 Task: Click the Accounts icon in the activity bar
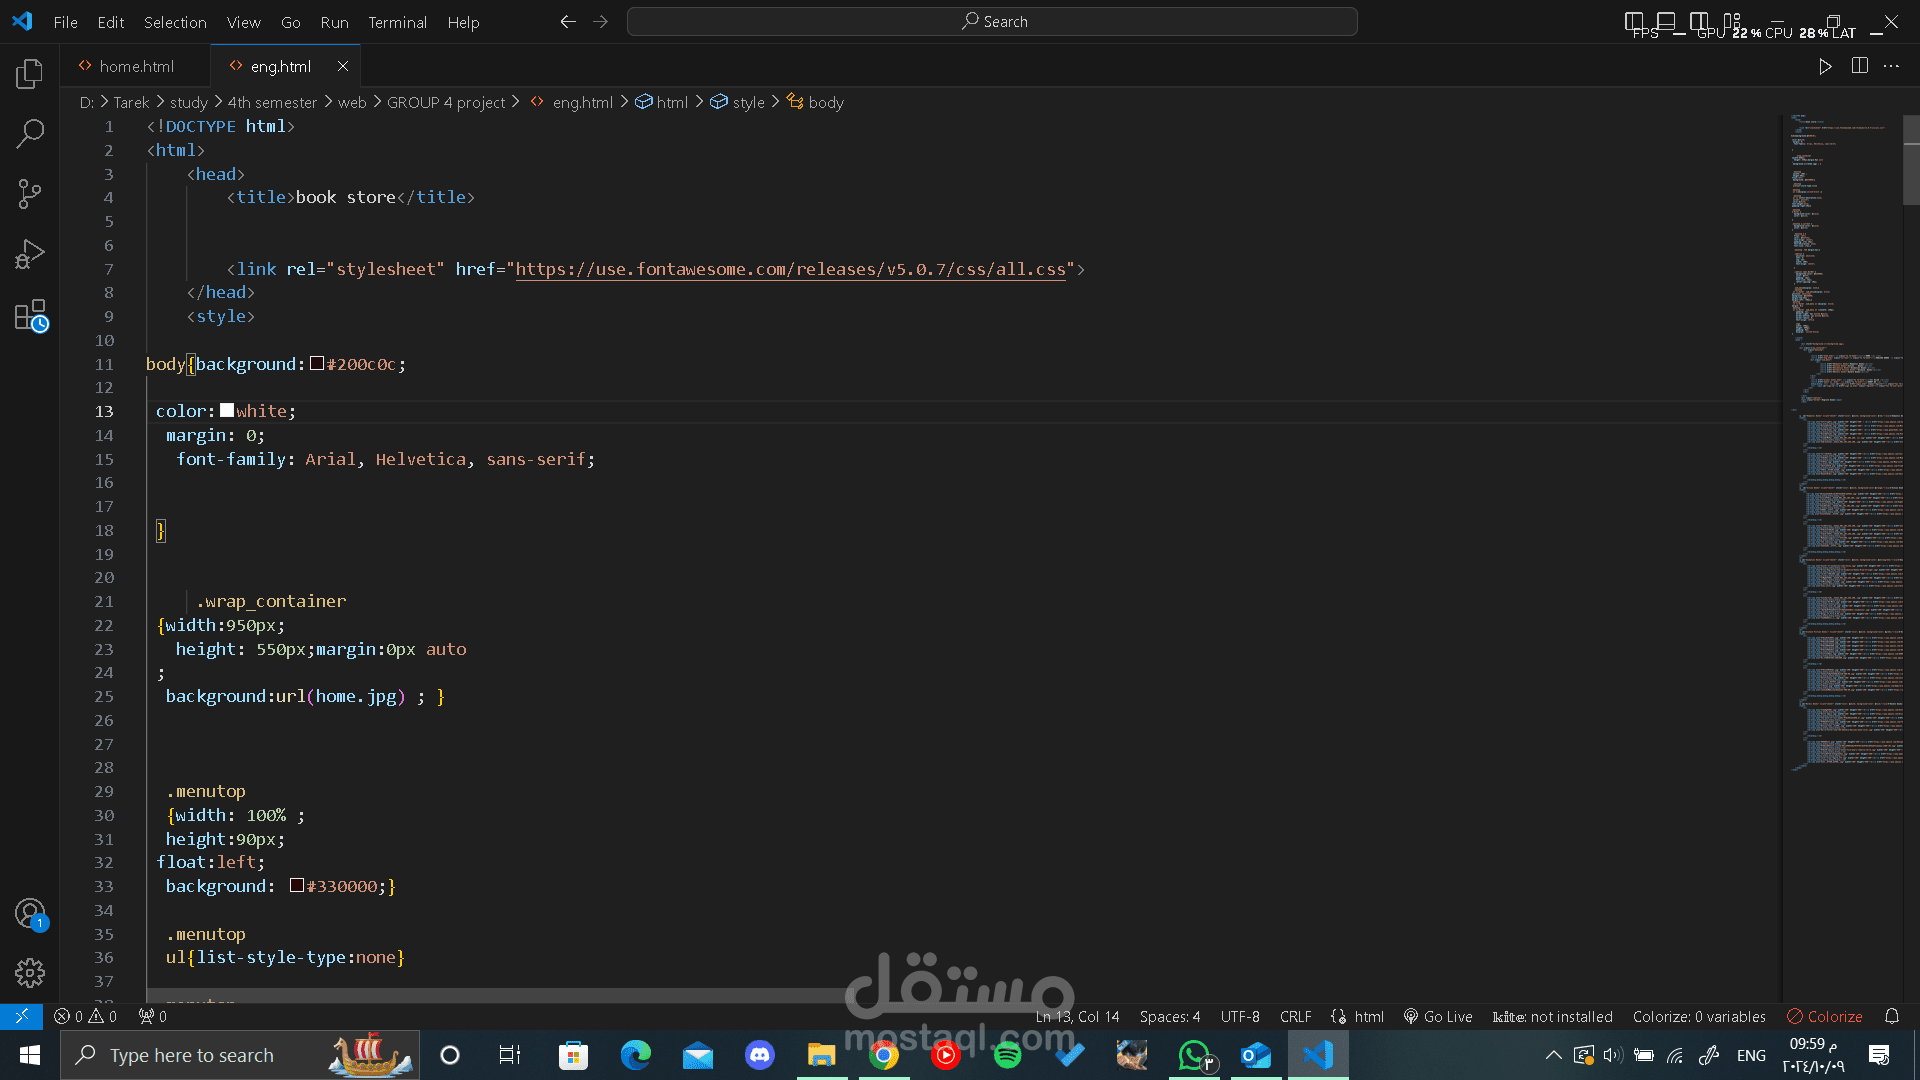tap(30, 913)
